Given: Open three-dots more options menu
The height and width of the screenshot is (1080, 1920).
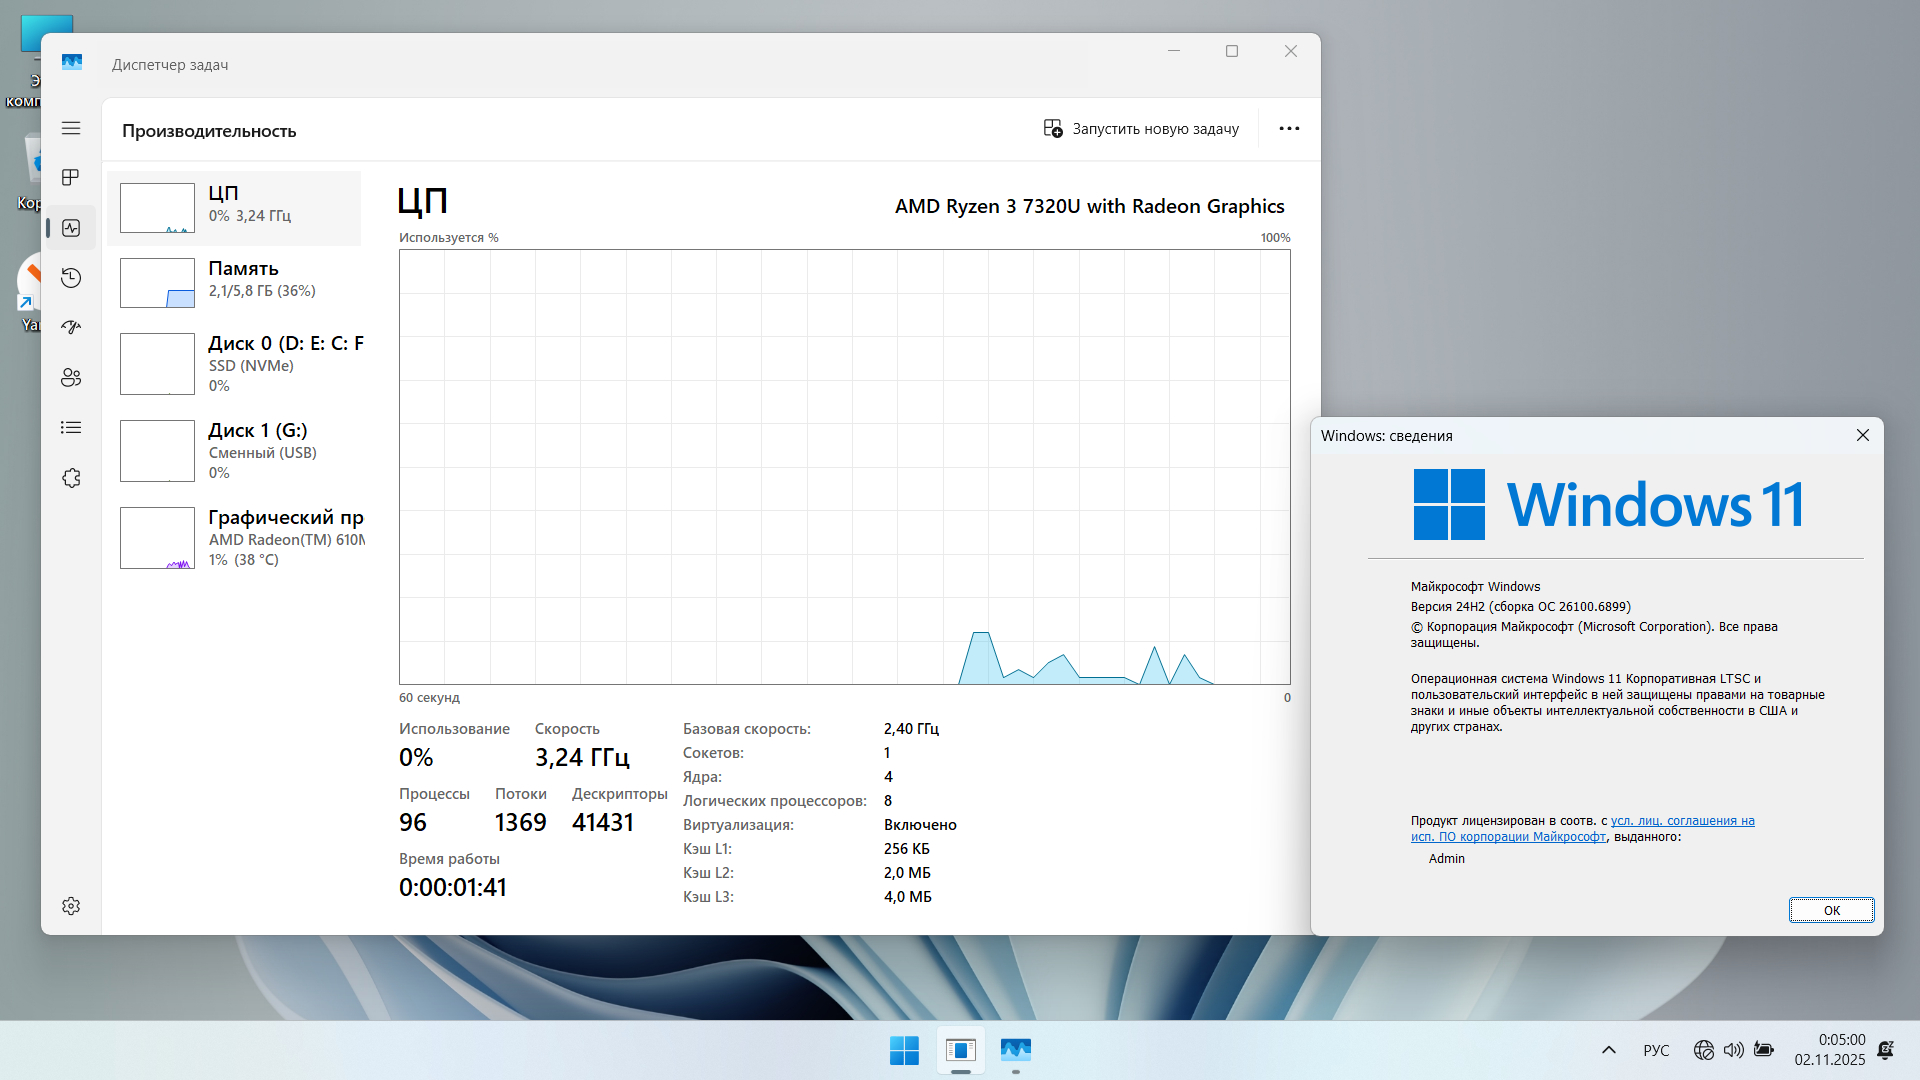Looking at the screenshot, I should coord(1289,128).
